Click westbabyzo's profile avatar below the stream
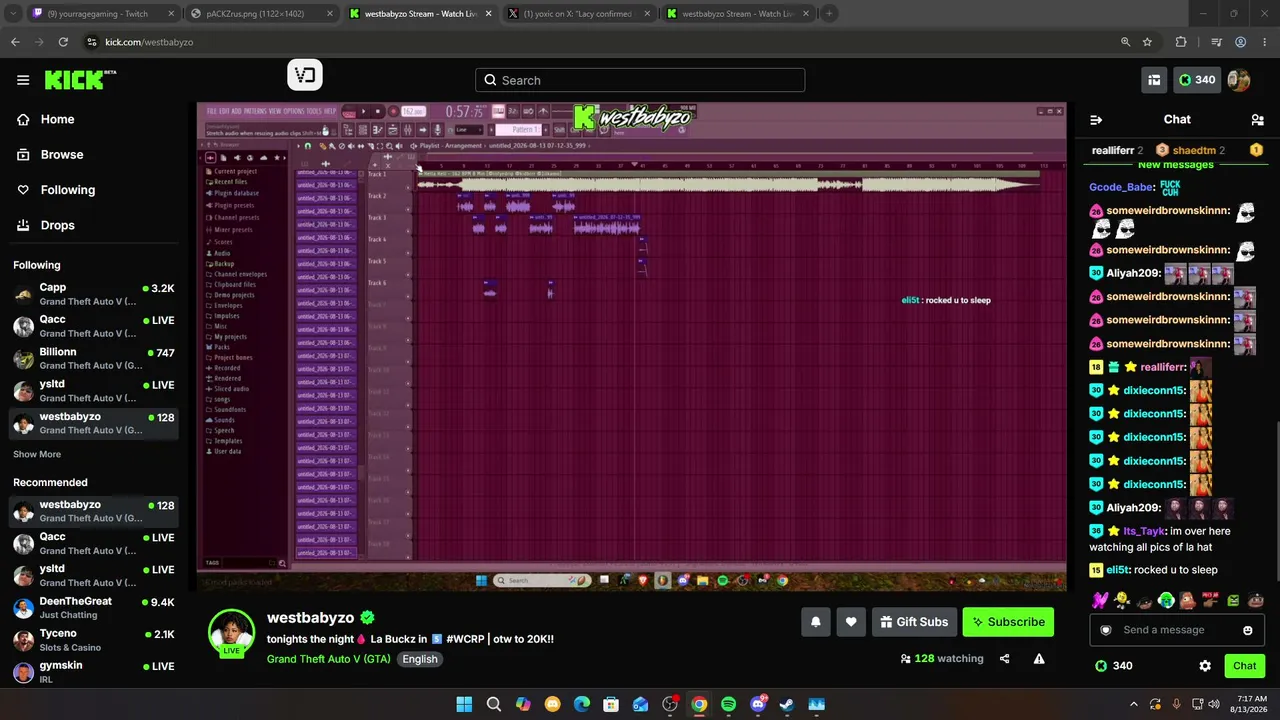 tap(231, 632)
